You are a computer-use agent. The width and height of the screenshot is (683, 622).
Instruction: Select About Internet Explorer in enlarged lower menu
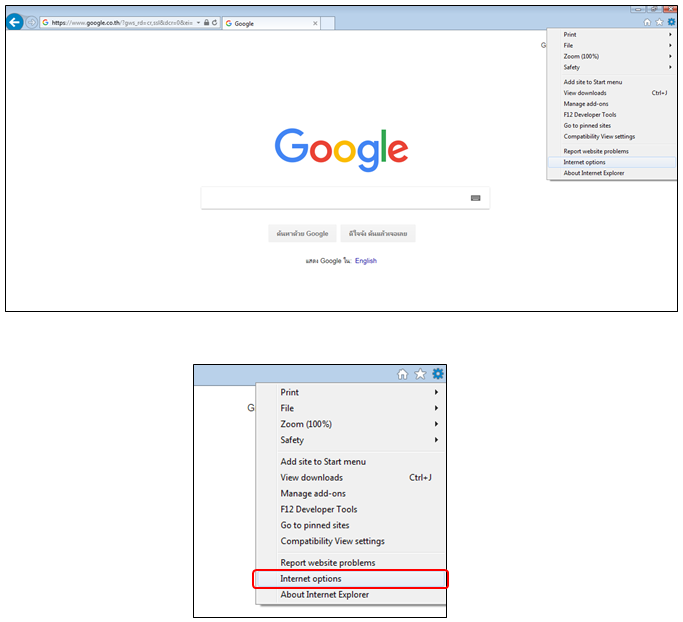[x=351, y=595]
